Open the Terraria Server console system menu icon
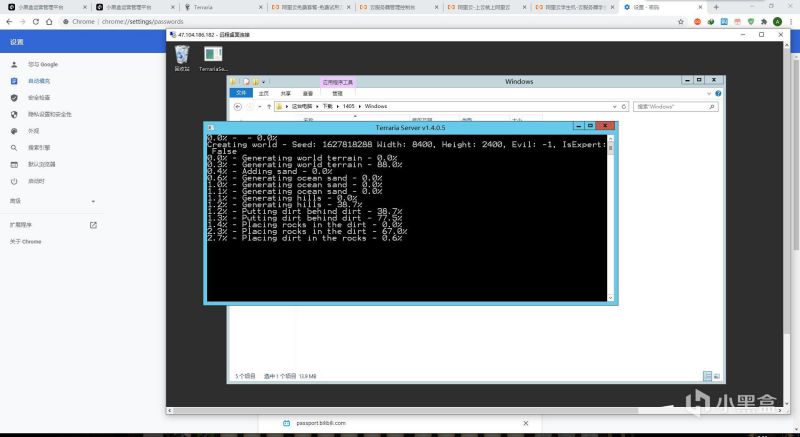Viewport: 800px width, 437px height. (x=211, y=127)
